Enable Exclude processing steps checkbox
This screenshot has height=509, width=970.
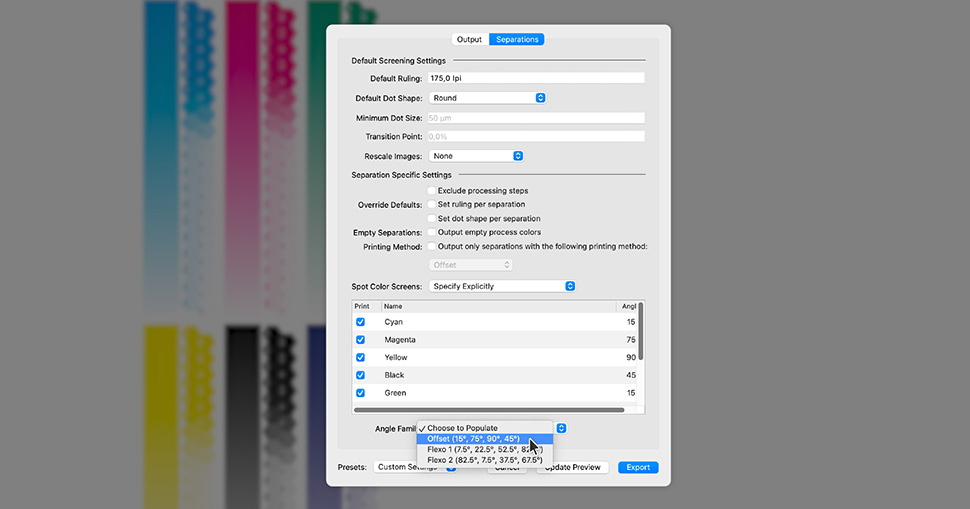[x=432, y=190]
